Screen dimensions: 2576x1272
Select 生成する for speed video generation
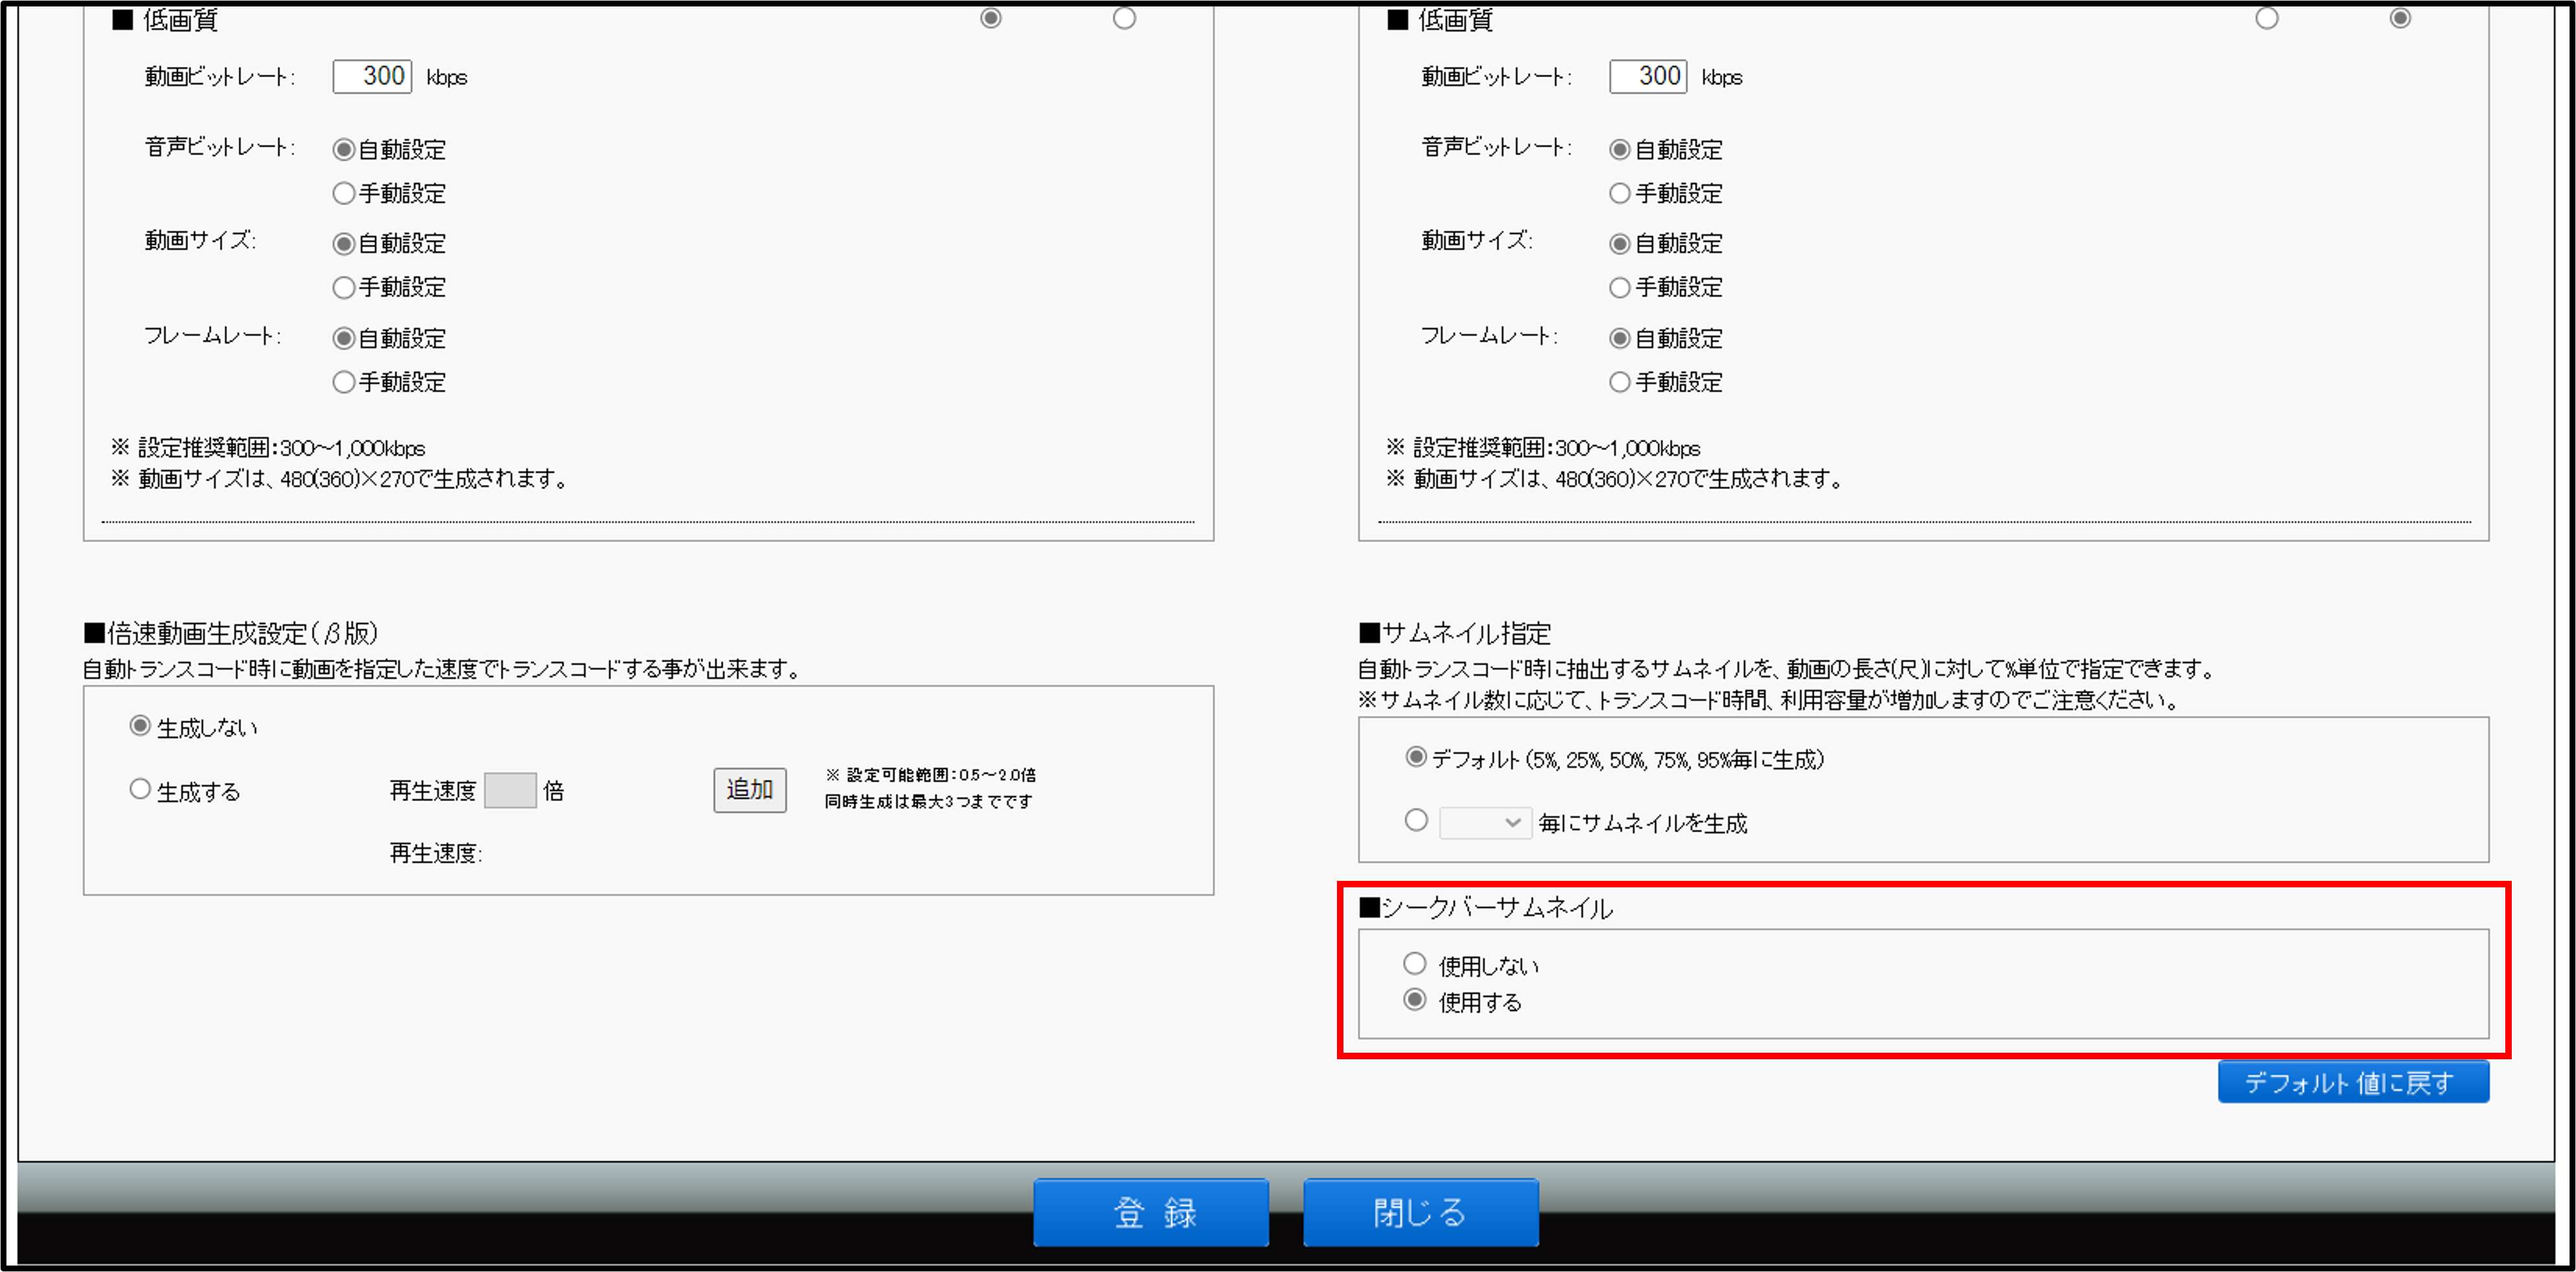(140, 790)
